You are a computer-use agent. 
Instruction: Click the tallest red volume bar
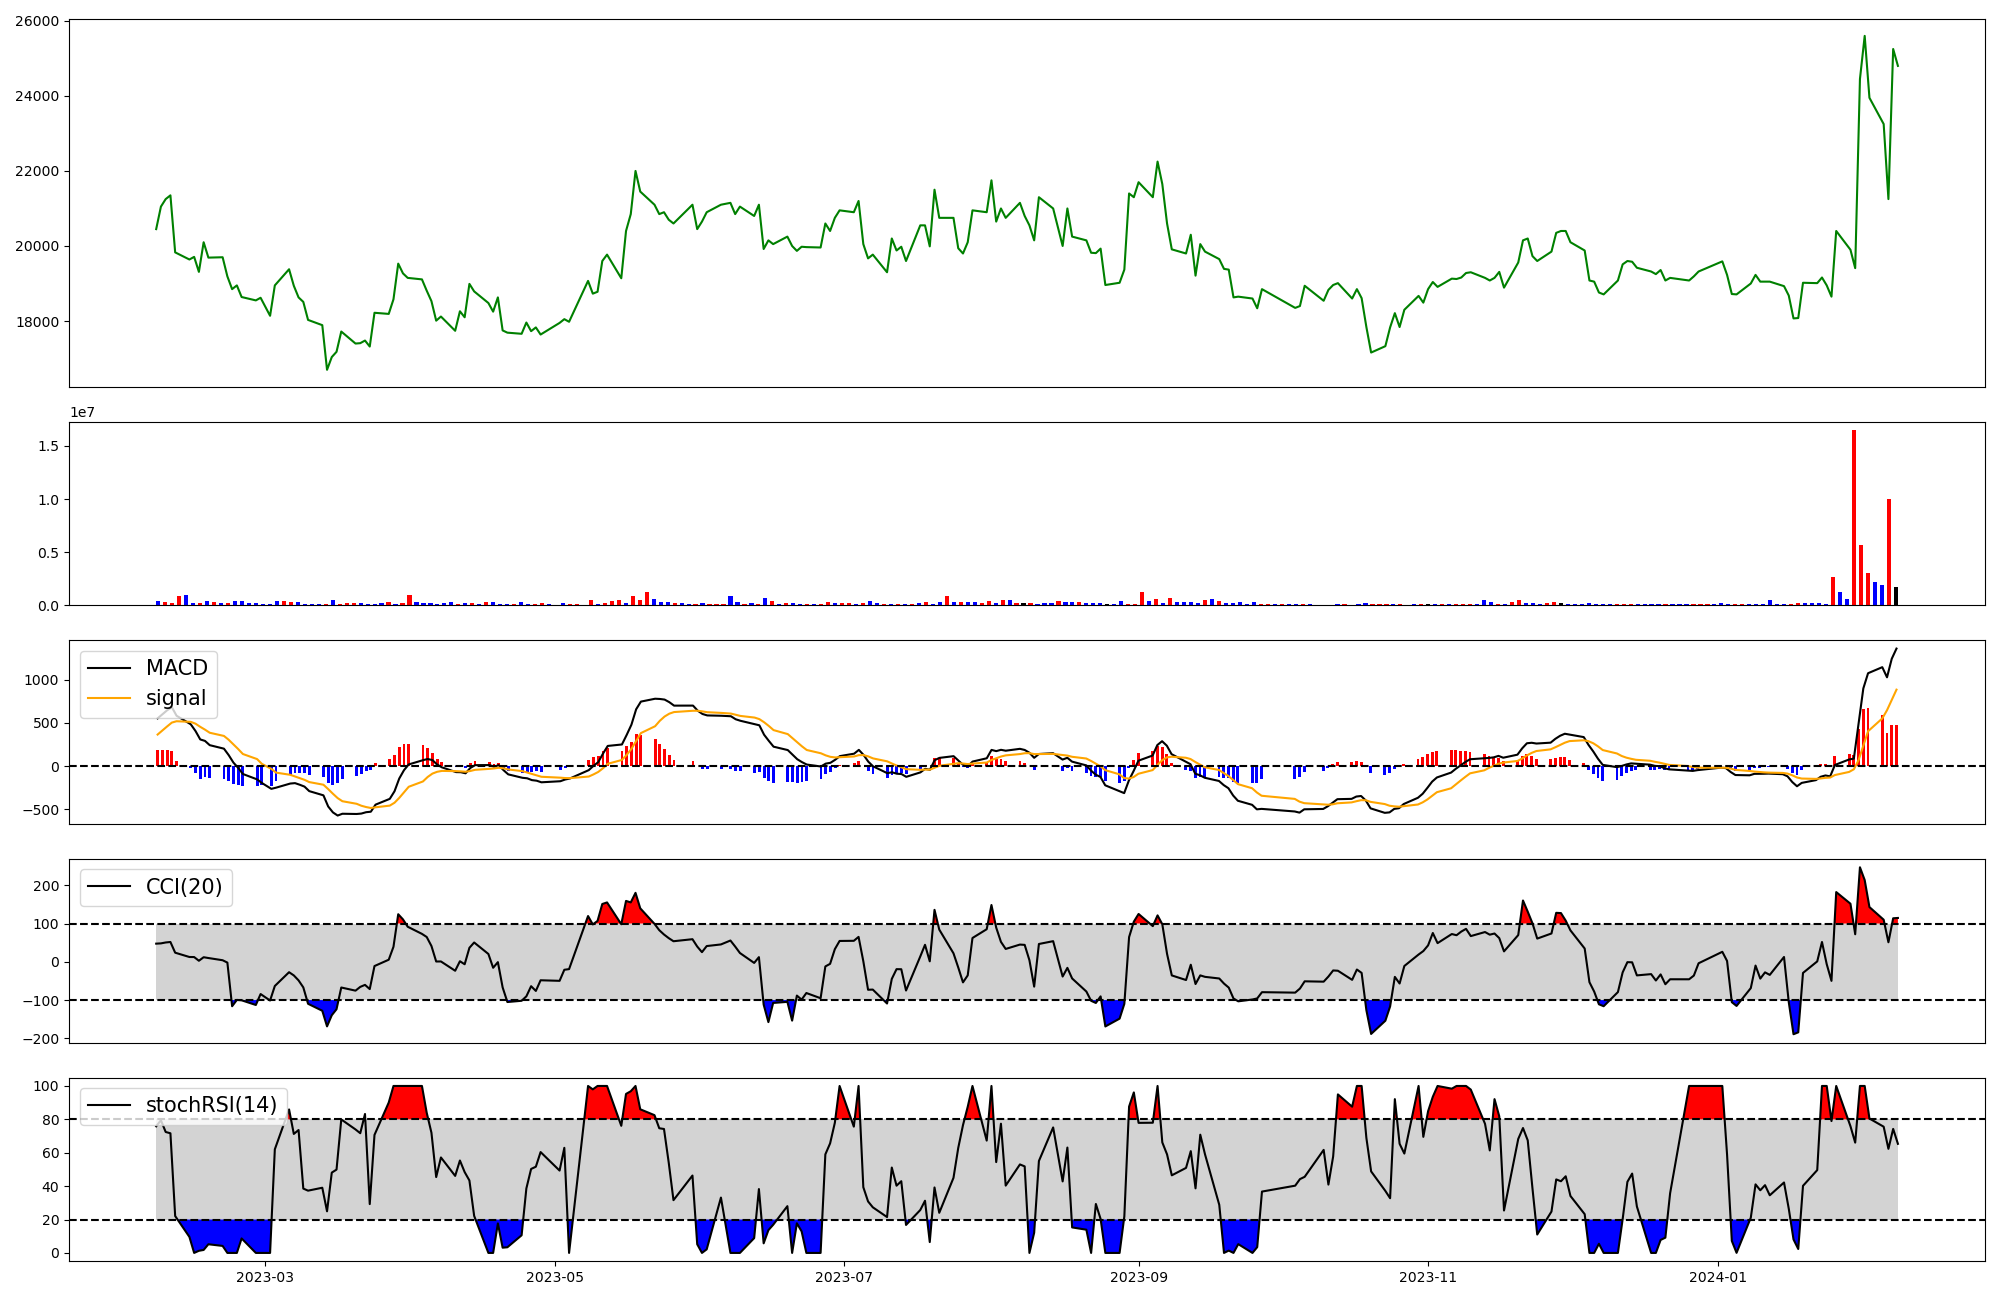1854,518
